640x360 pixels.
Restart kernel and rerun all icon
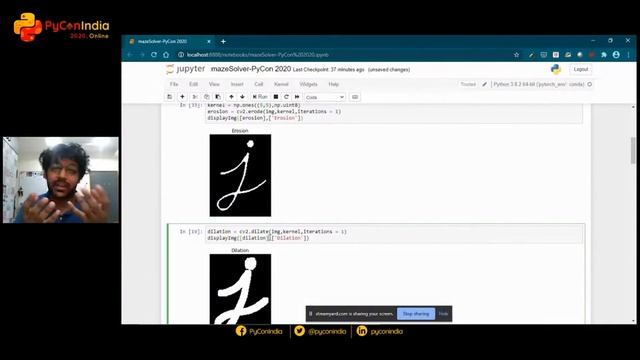[x=297, y=97]
